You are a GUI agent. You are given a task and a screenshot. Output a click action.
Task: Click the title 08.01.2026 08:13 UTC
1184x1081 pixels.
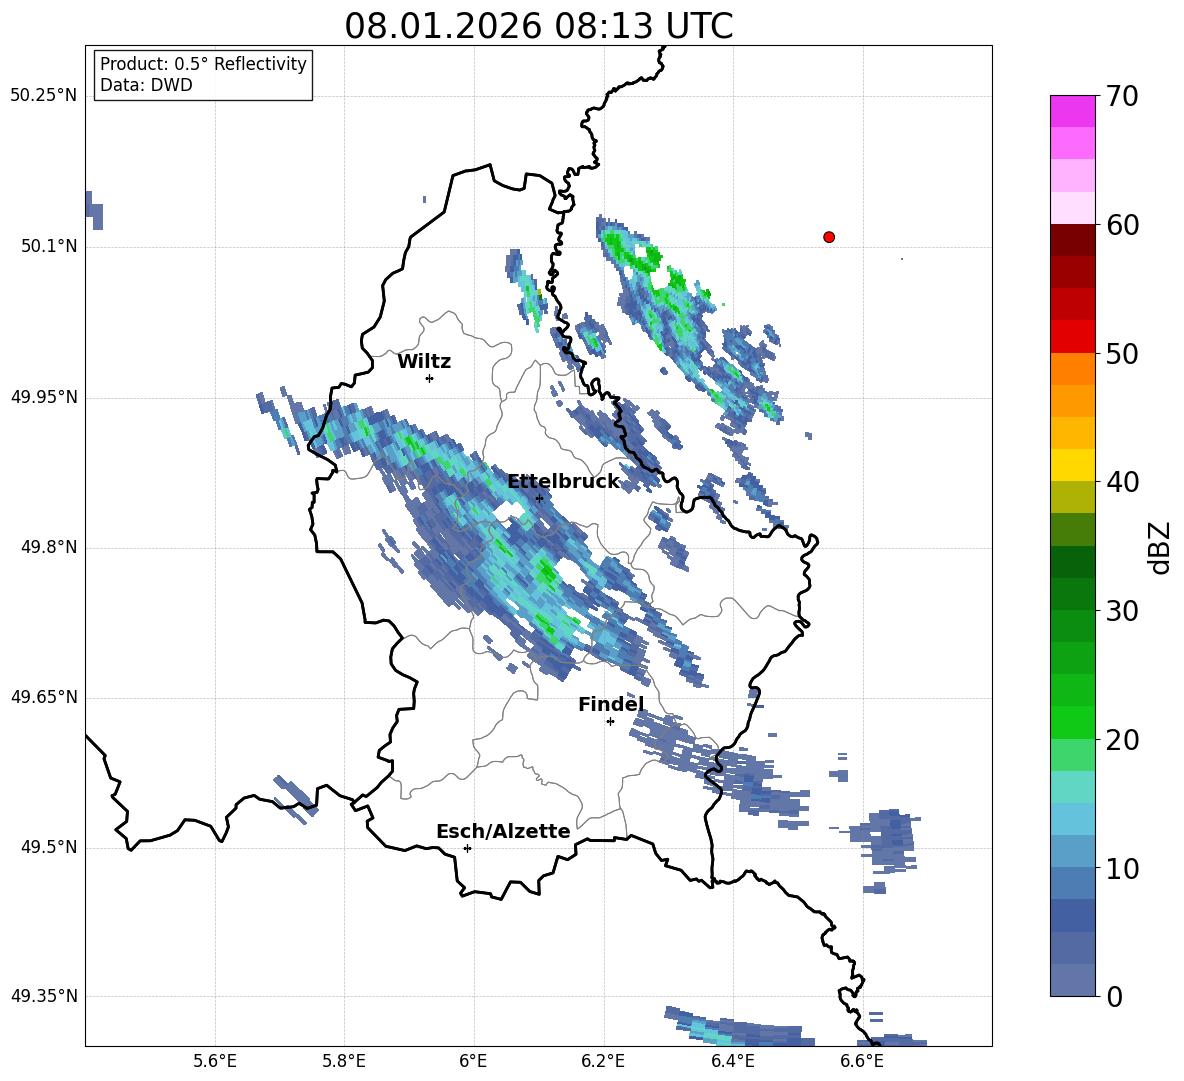pyautogui.click(x=538, y=26)
